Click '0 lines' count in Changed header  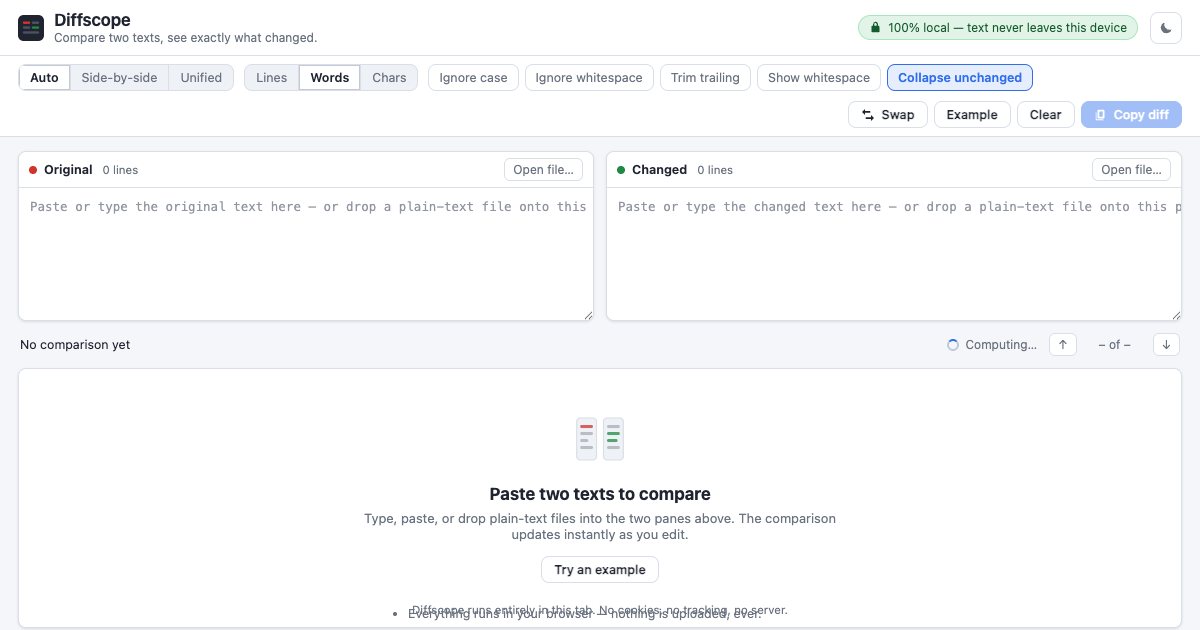[x=715, y=170]
